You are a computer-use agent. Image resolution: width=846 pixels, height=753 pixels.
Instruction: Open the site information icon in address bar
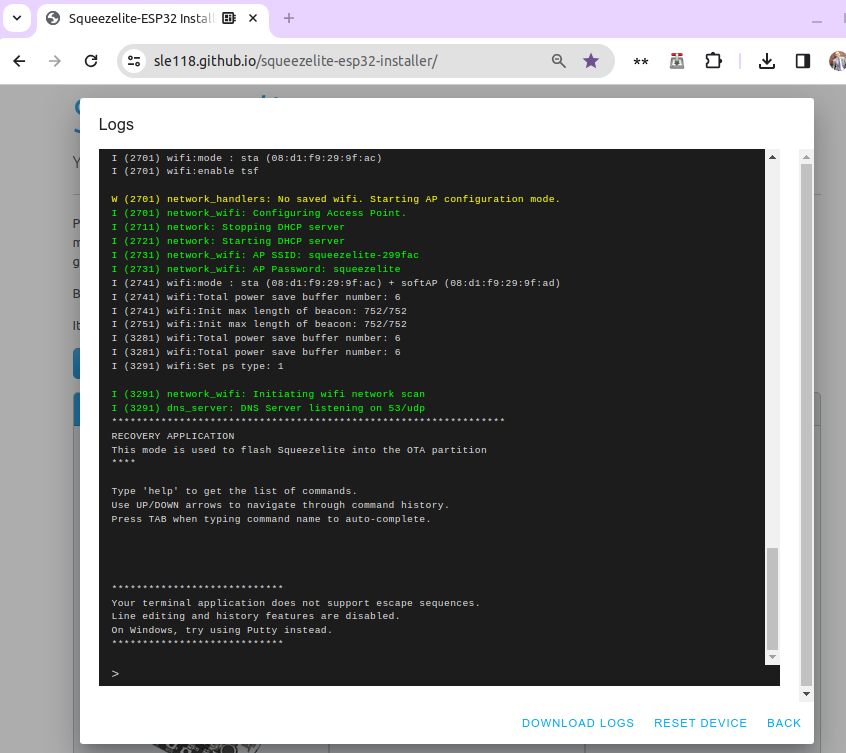pyautogui.click(x=134, y=61)
